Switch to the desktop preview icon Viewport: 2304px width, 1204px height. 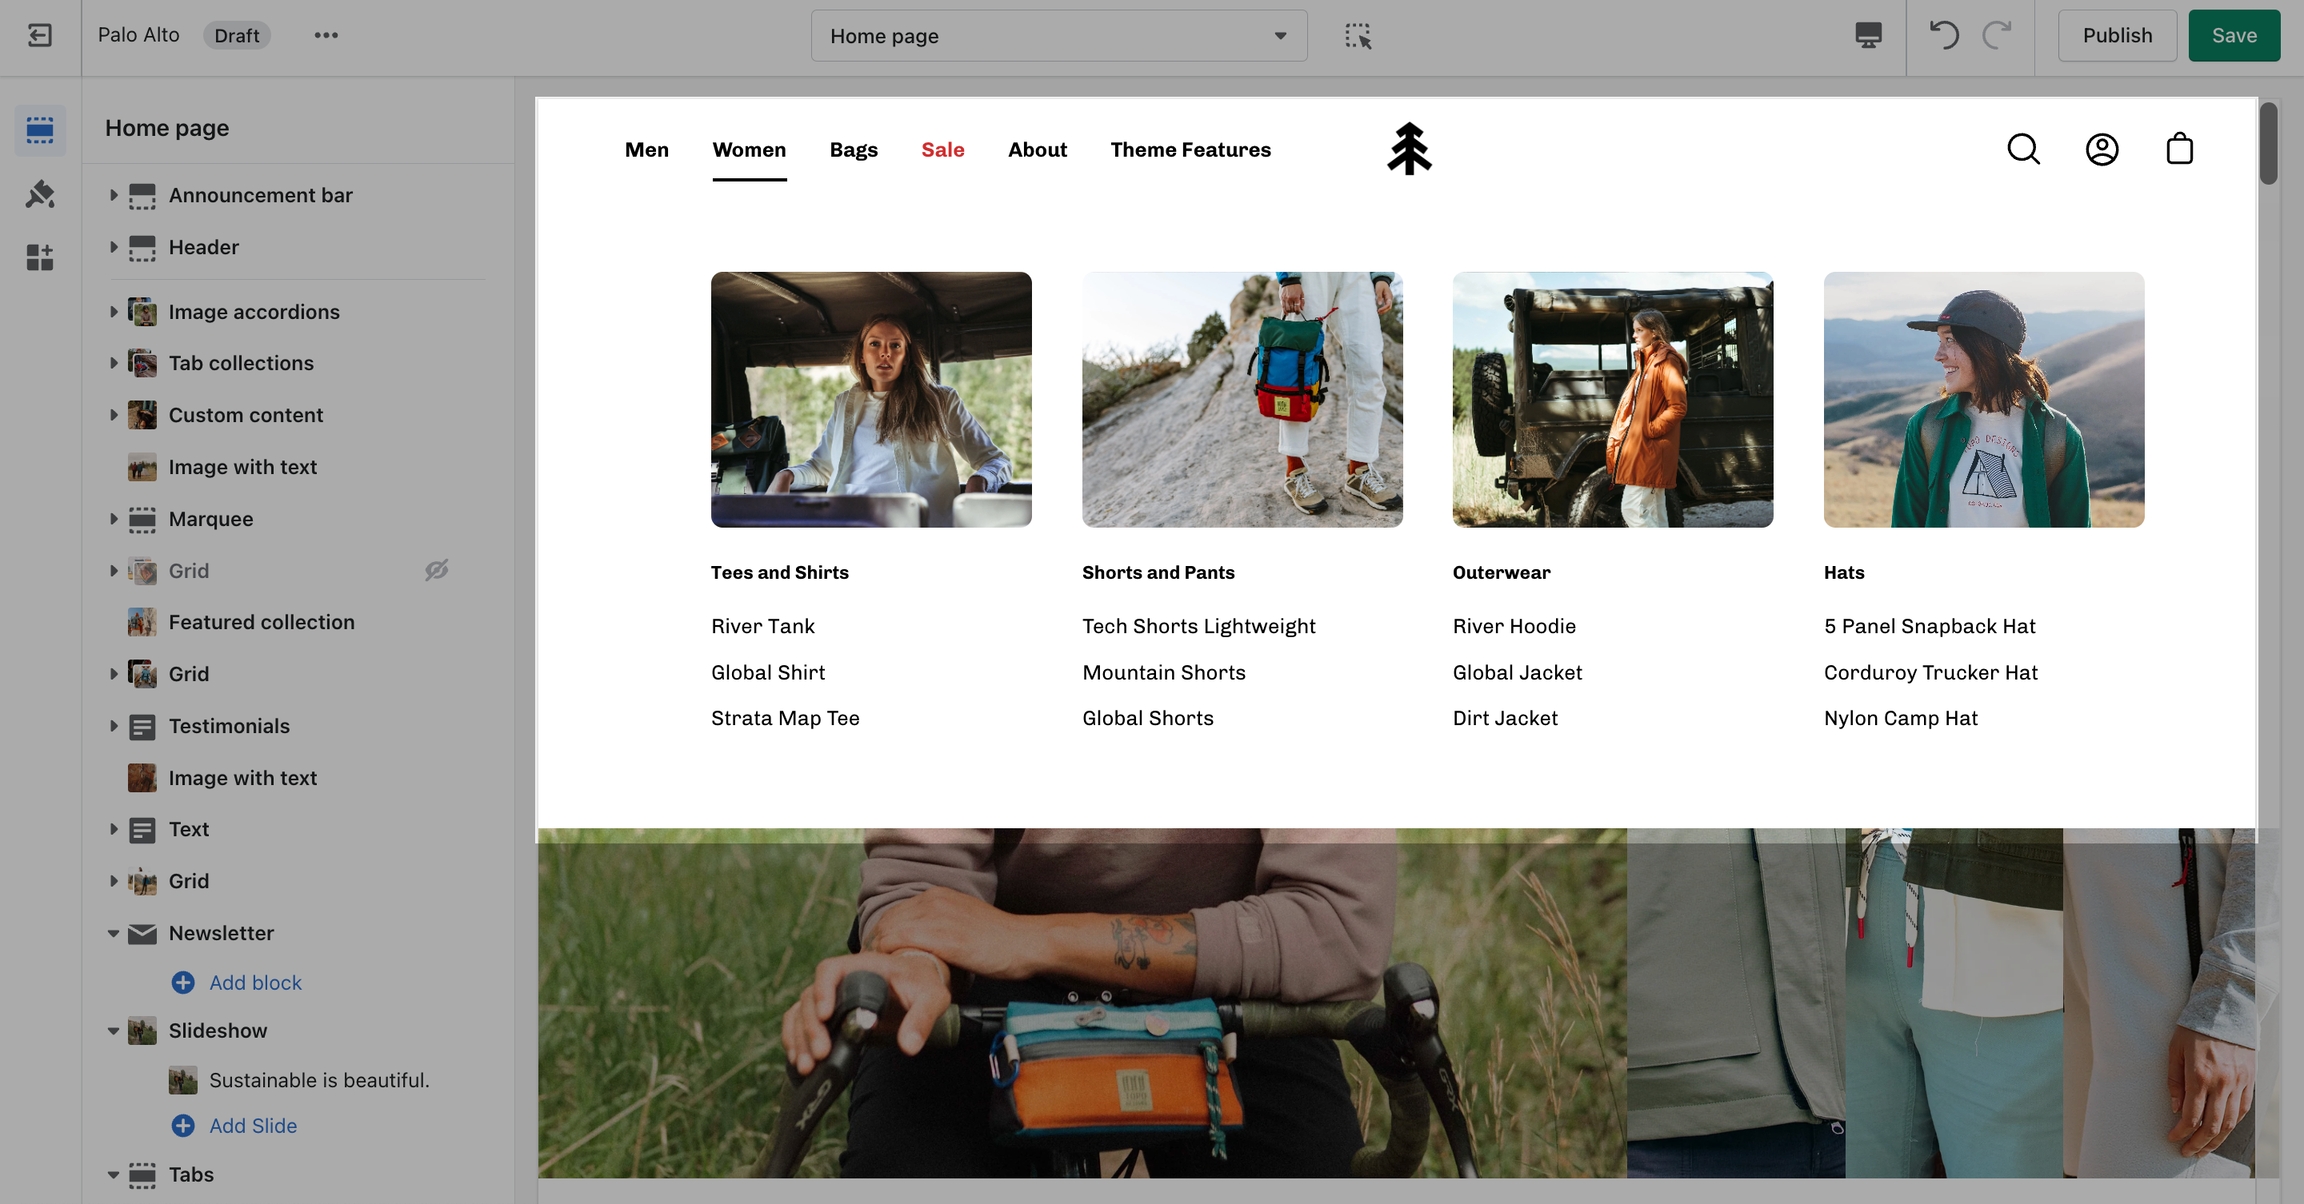(1868, 36)
